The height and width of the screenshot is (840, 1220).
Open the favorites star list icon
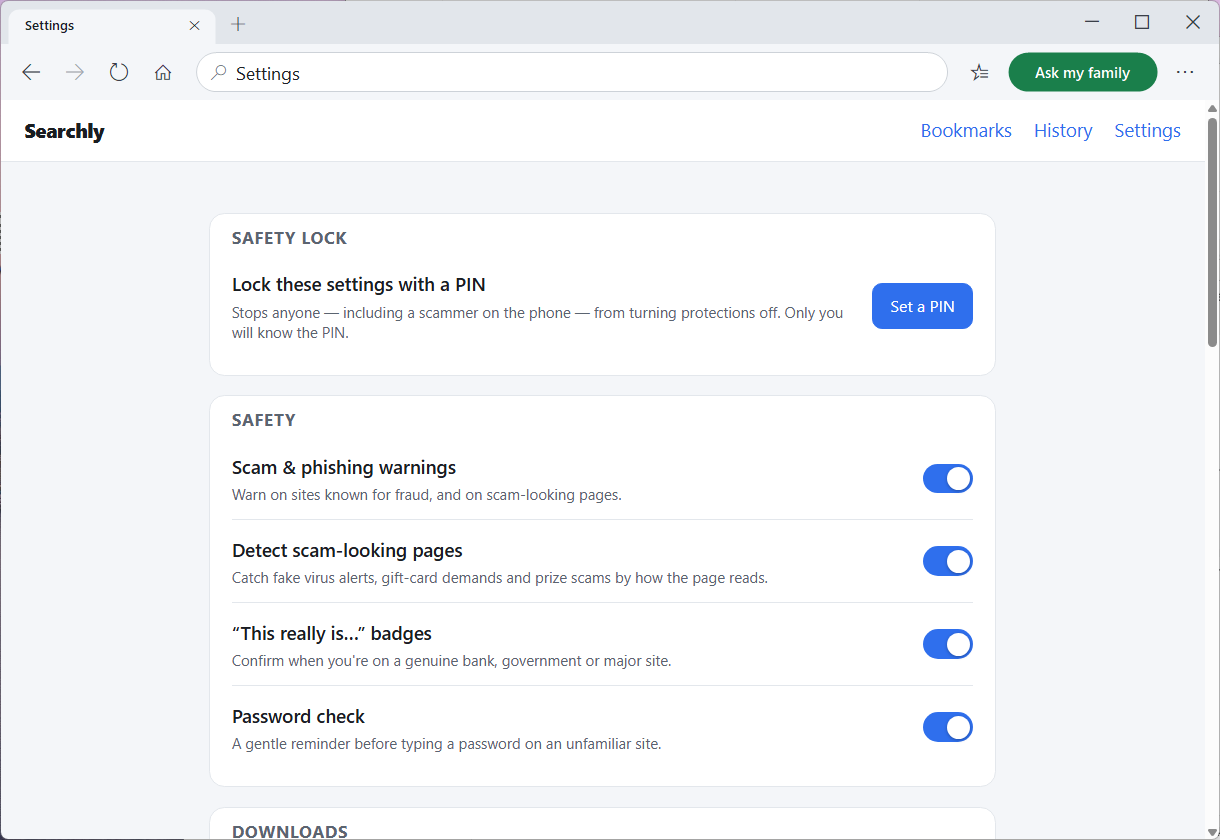tap(980, 72)
